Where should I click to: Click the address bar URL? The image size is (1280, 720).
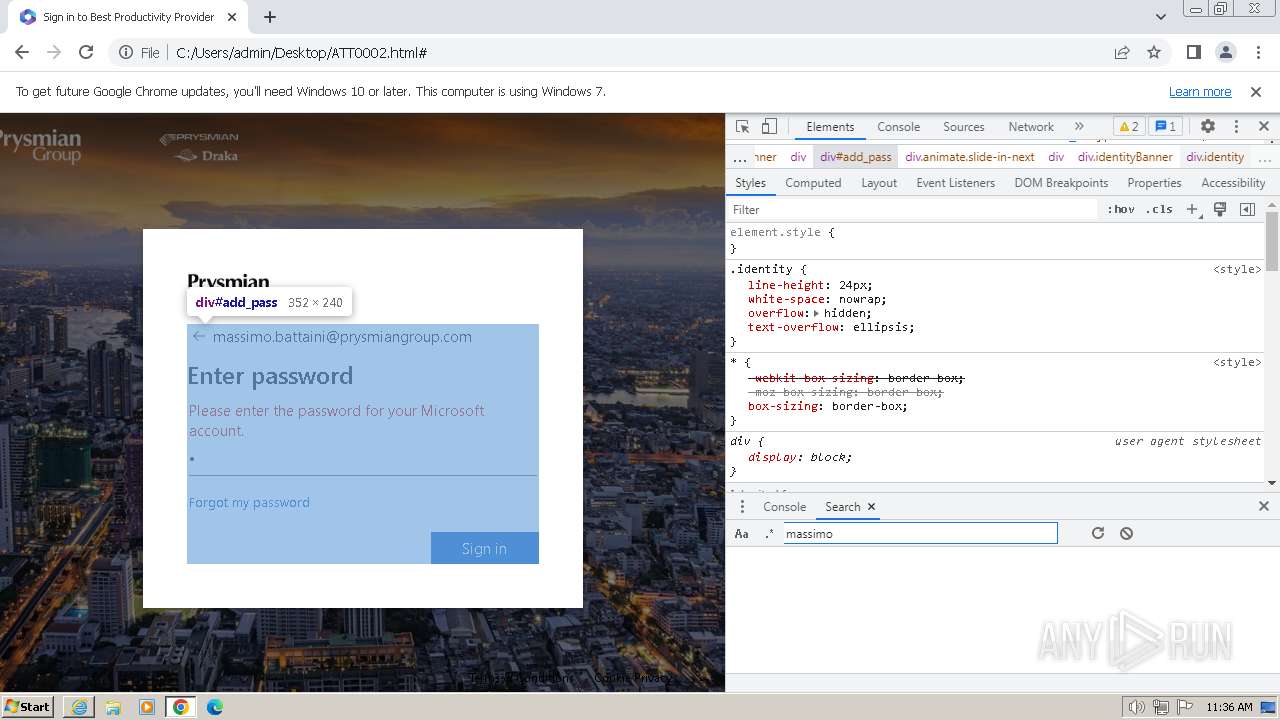tap(302, 52)
